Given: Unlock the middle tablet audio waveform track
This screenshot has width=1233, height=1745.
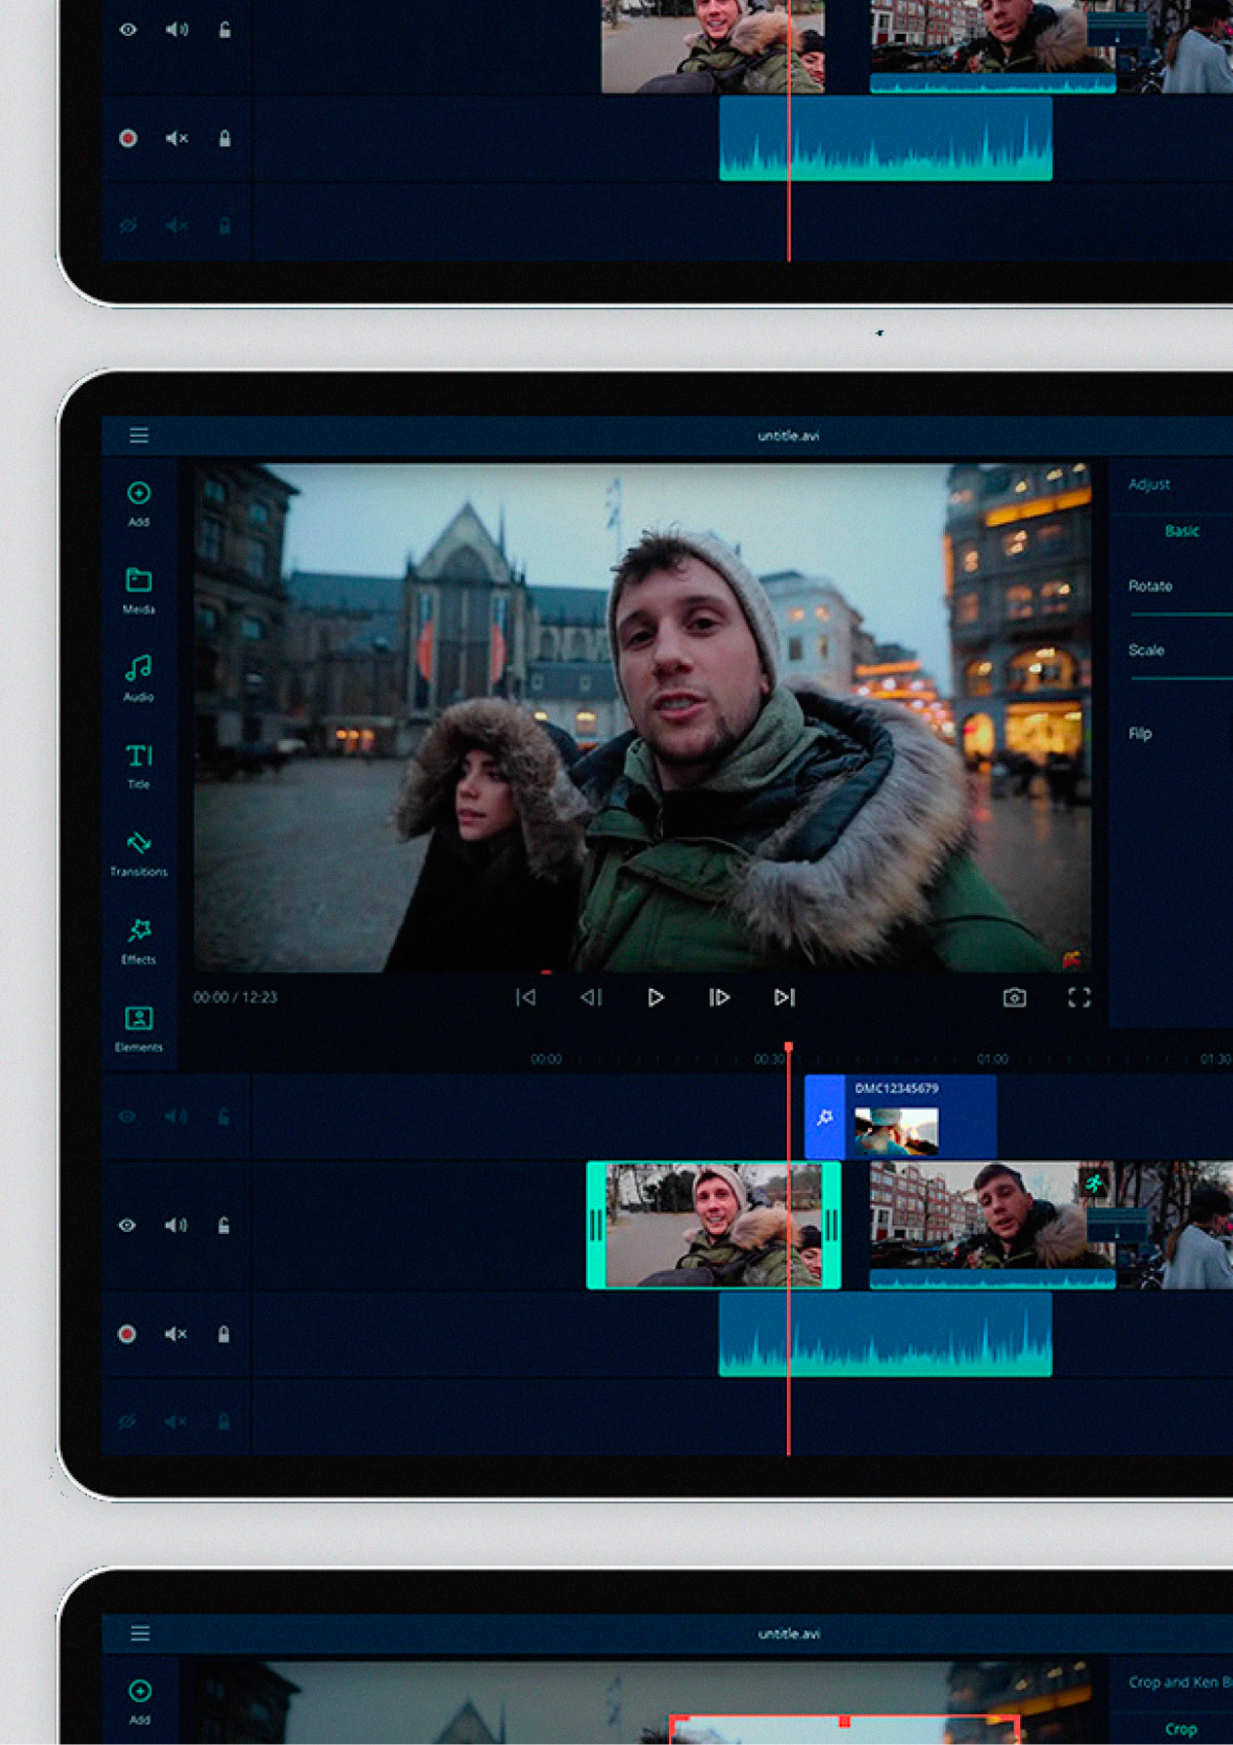Looking at the screenshot, I should tap(224, 1334).
